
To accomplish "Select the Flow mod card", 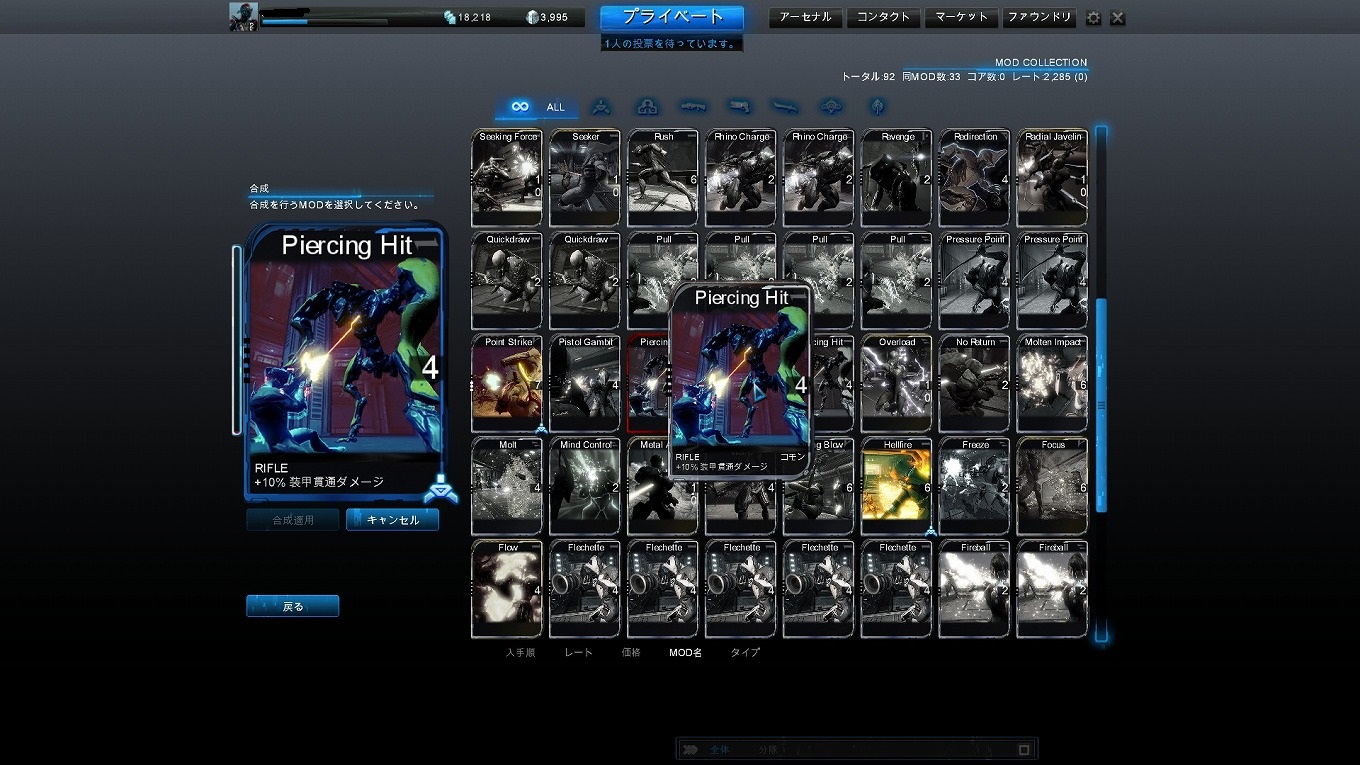I will [x=507, y=589].
